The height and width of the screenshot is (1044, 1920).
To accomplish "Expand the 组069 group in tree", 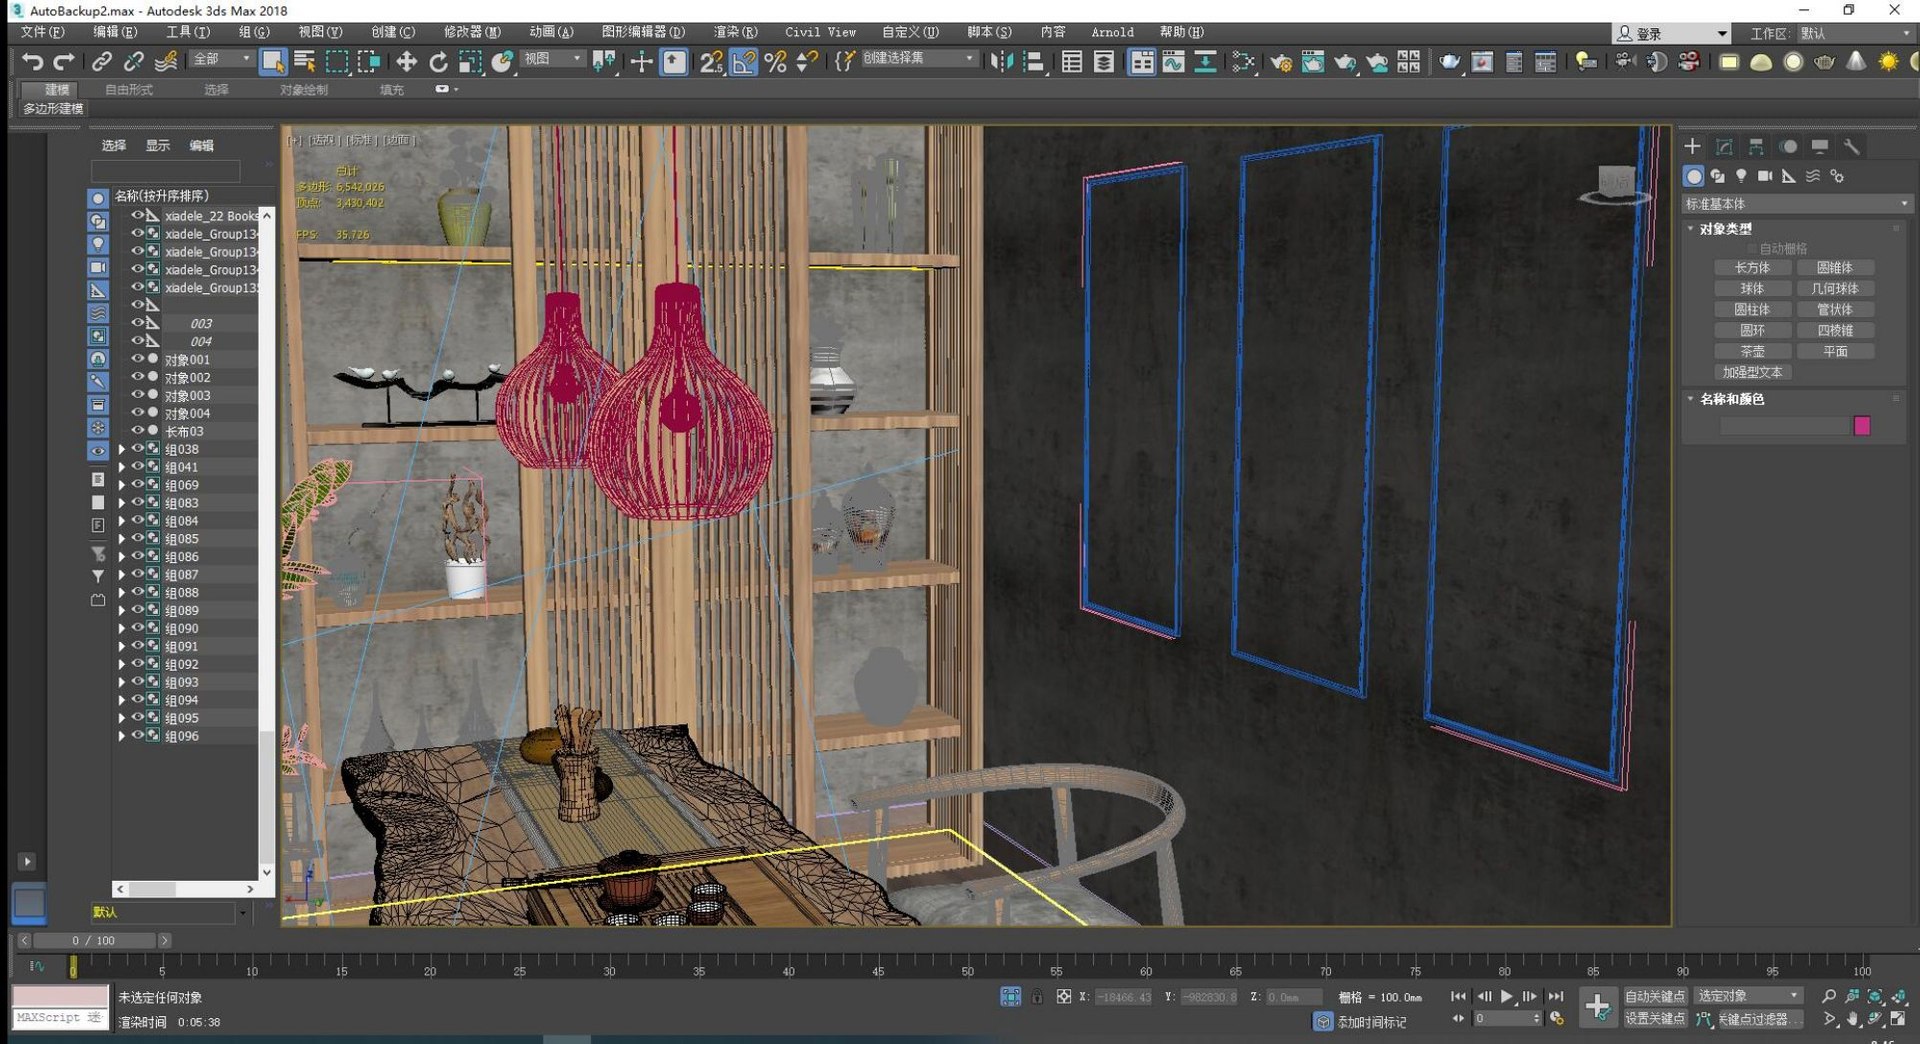I will [x=122, y=485].
